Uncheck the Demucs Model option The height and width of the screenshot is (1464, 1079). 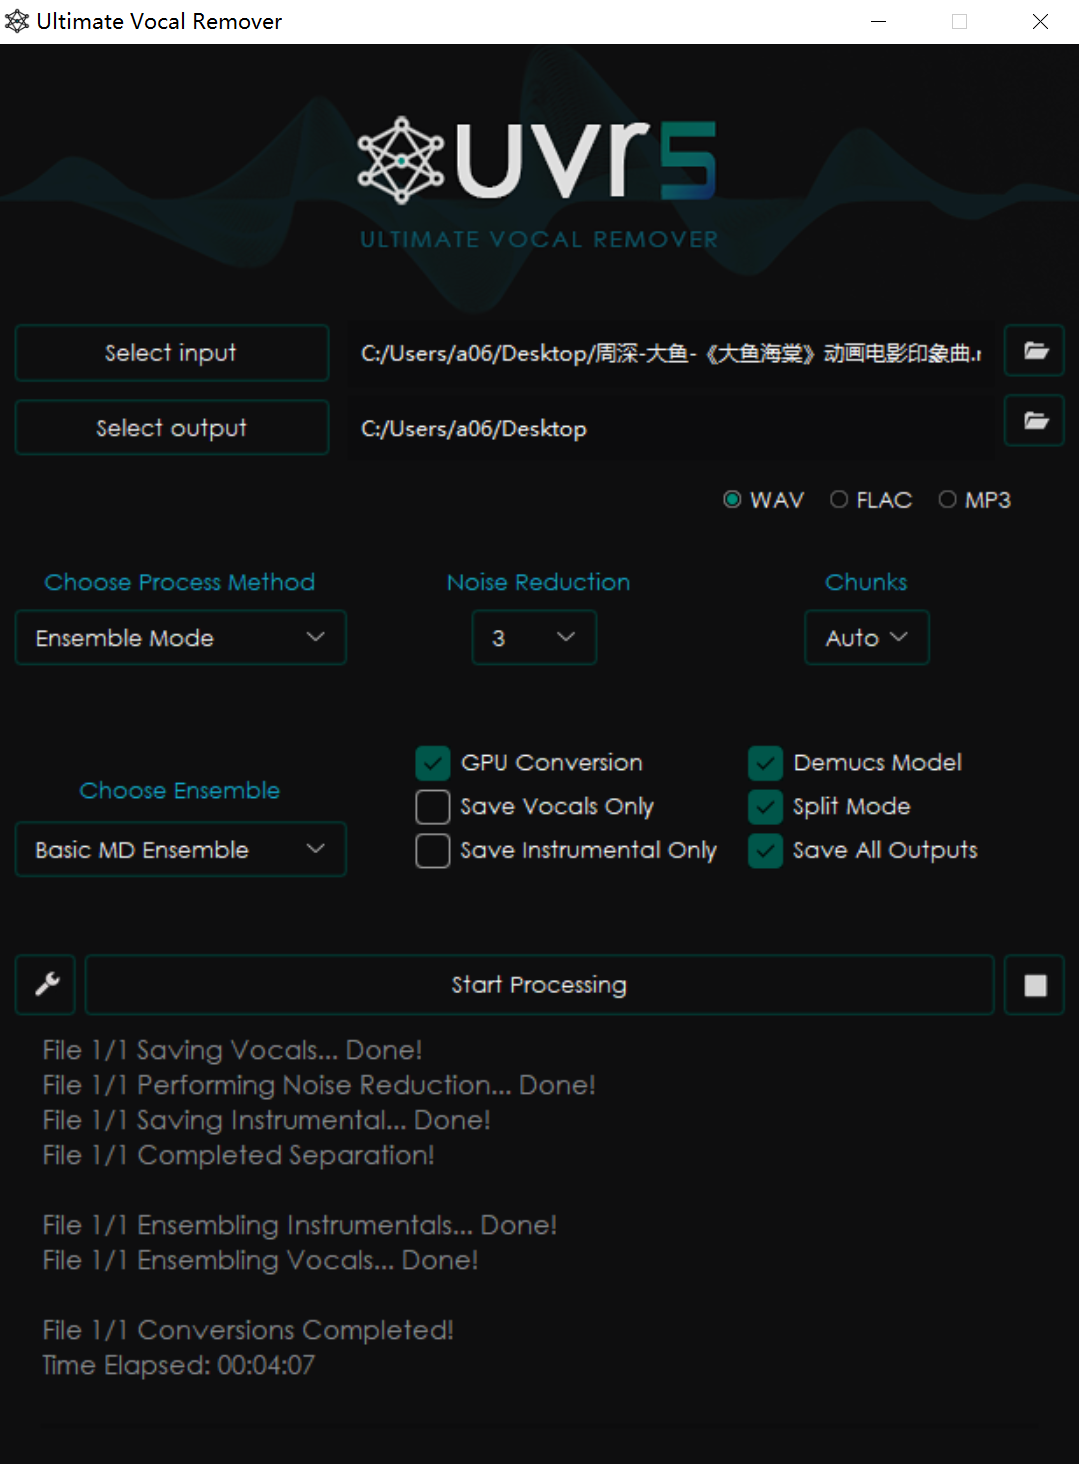(765, 763)
